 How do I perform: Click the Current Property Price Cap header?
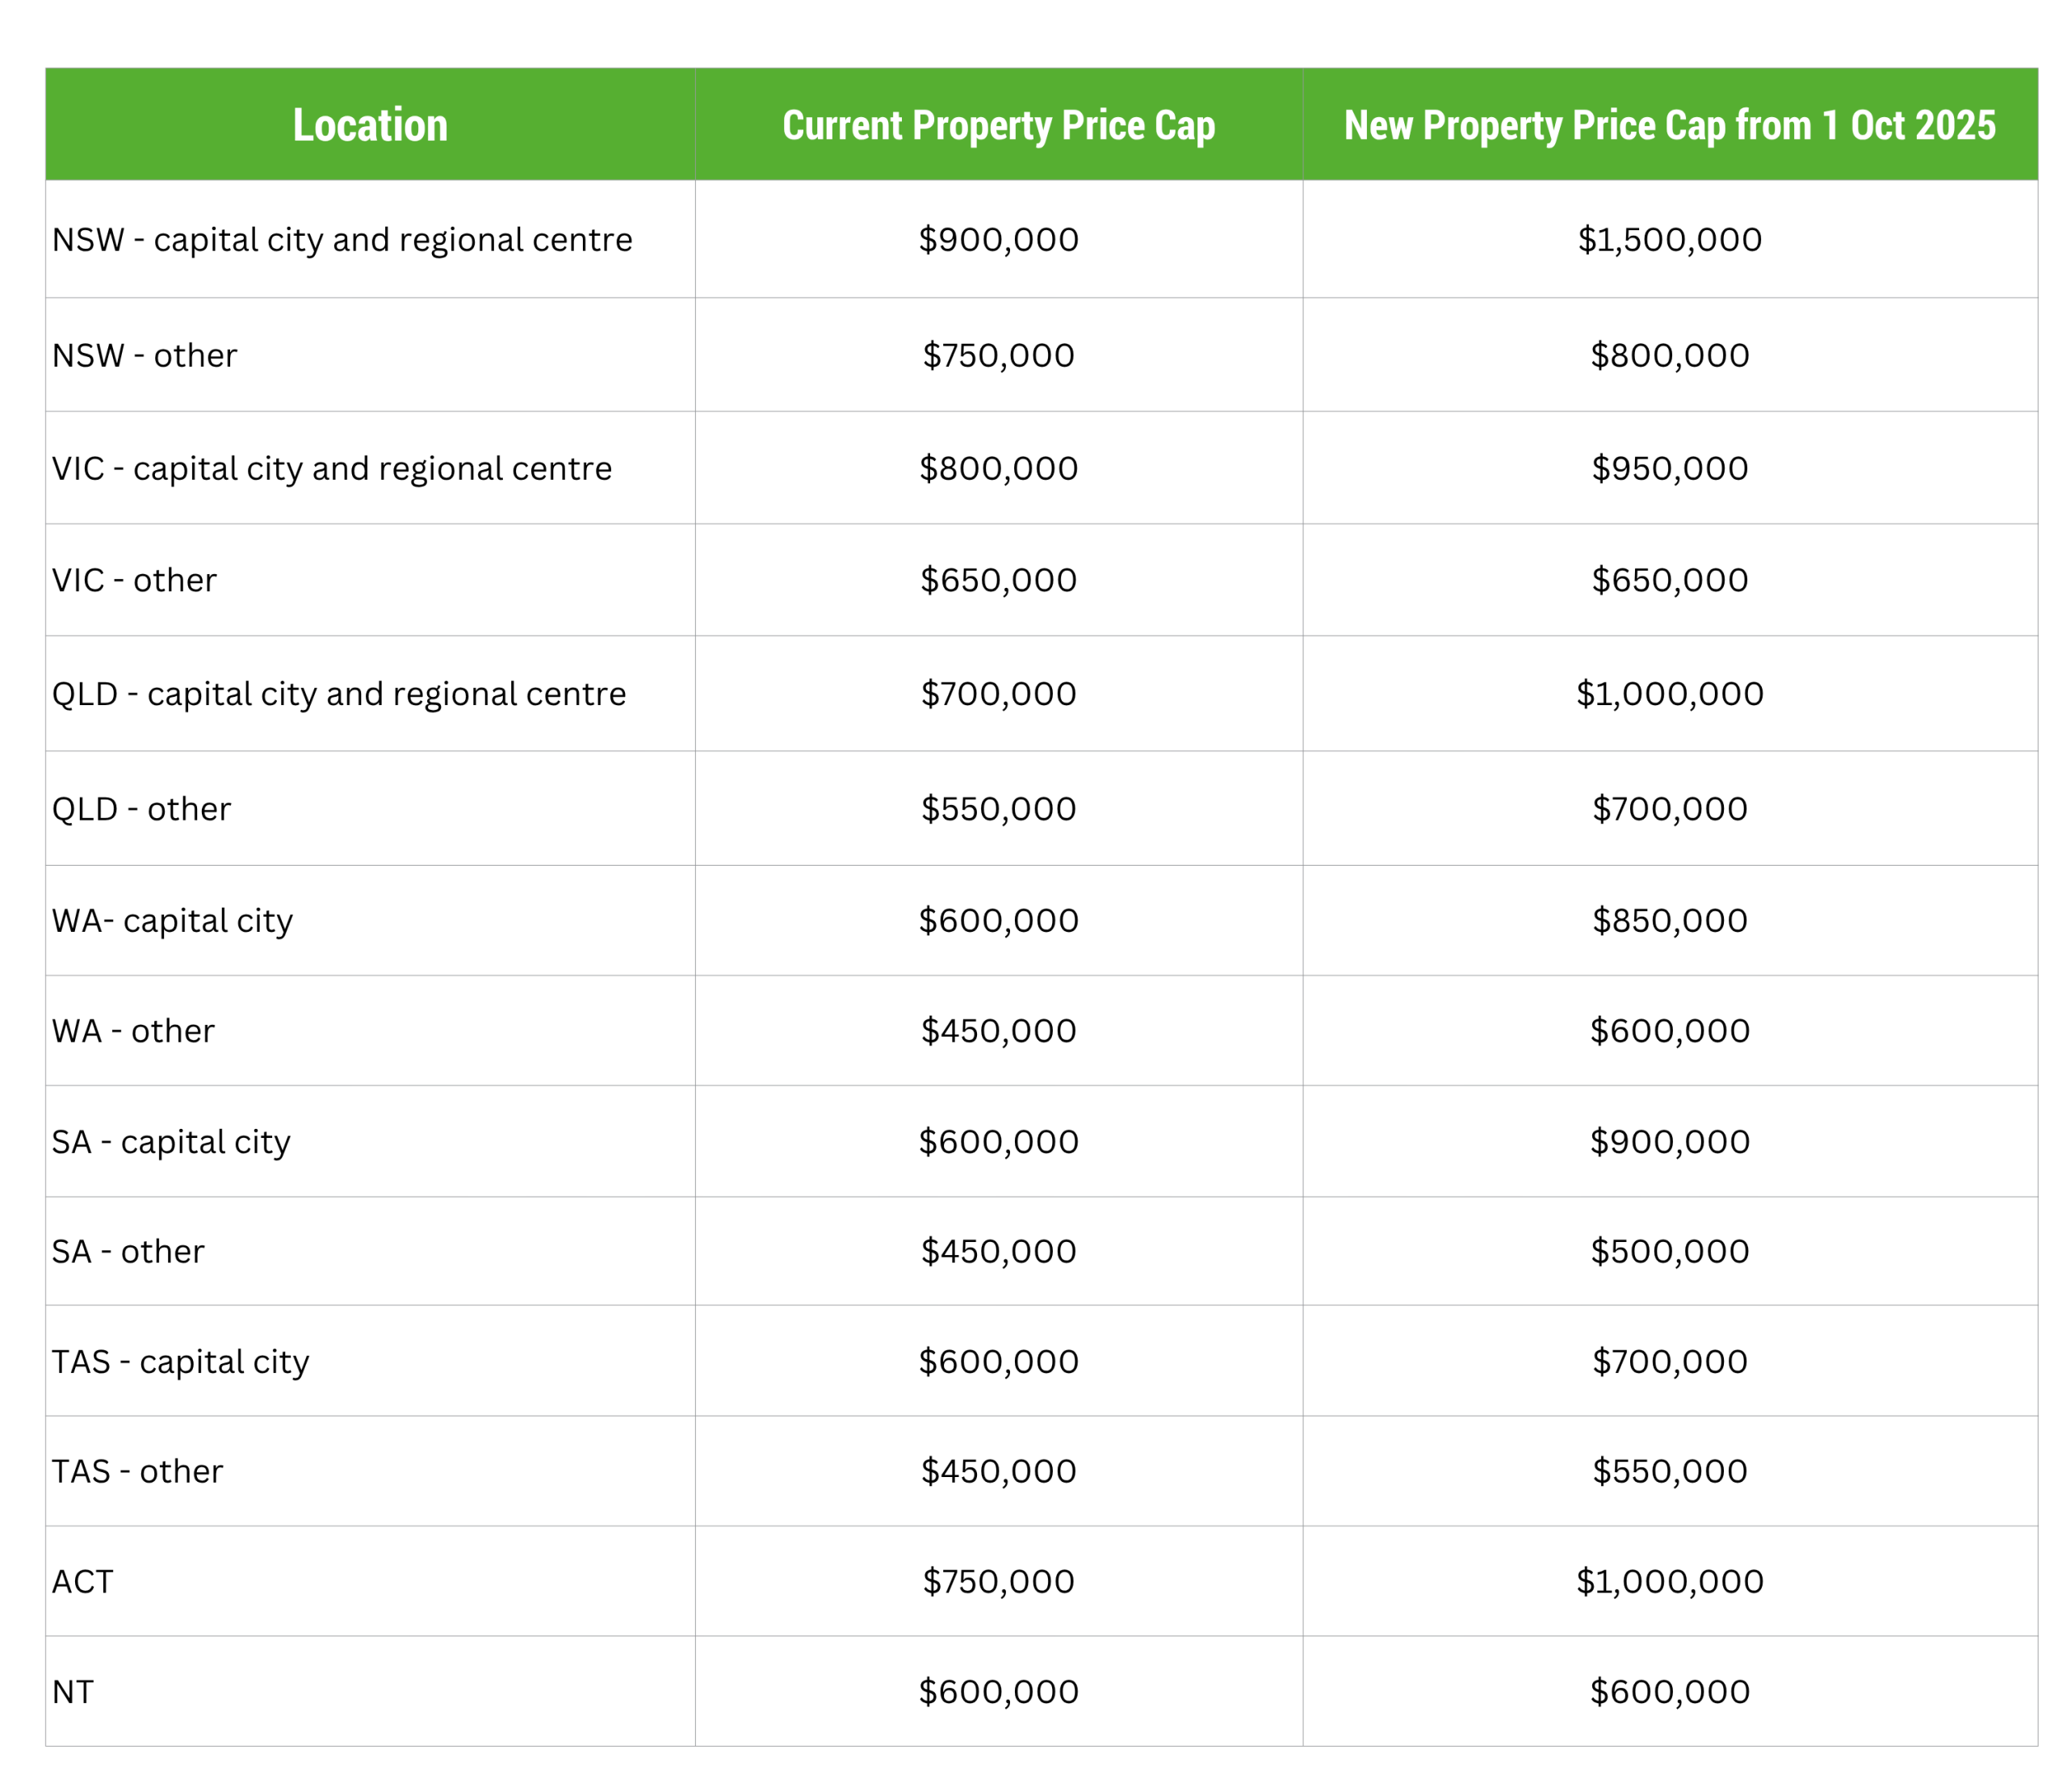[x=998, y=125]
